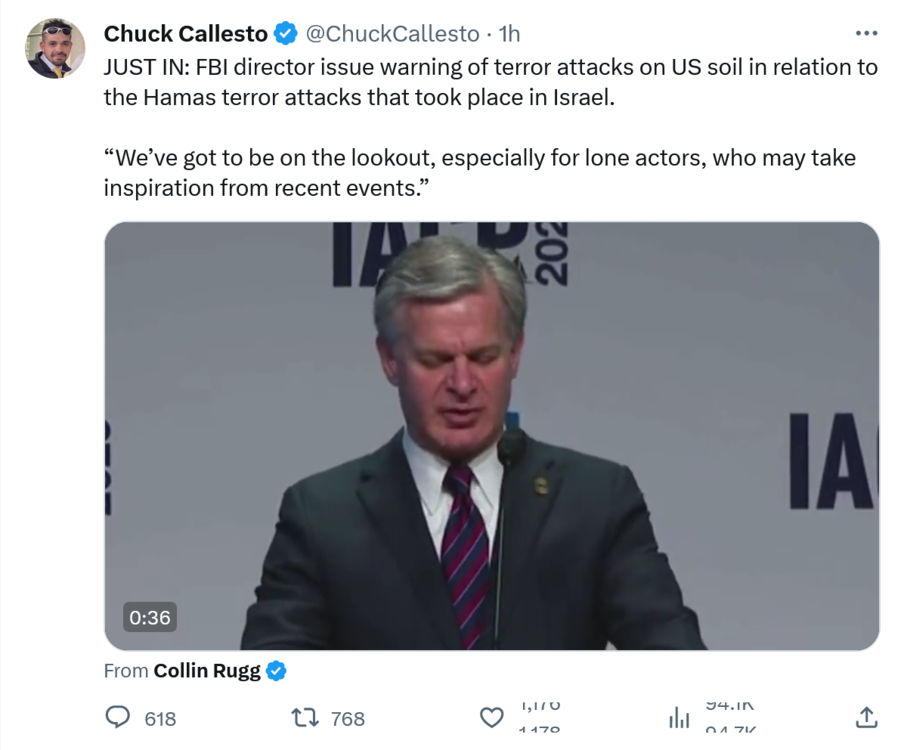
Task: Click Chuck Callesto's blue verified badge
Action: point(286,34)
